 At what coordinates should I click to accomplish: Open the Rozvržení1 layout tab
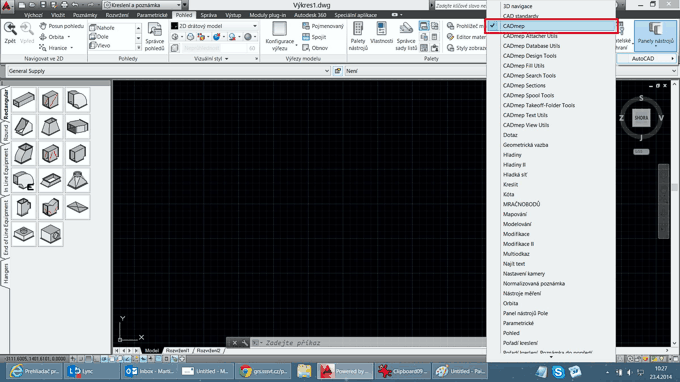tap(177, 350)
